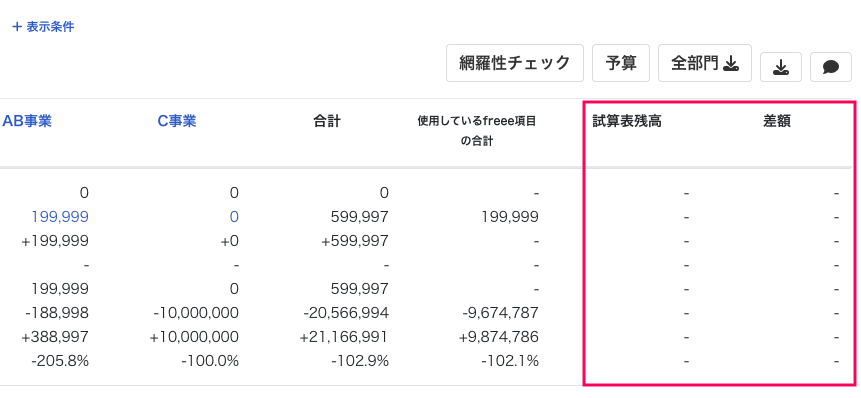
Task: Open the C事業 column header link
Action: click(177, 121)
